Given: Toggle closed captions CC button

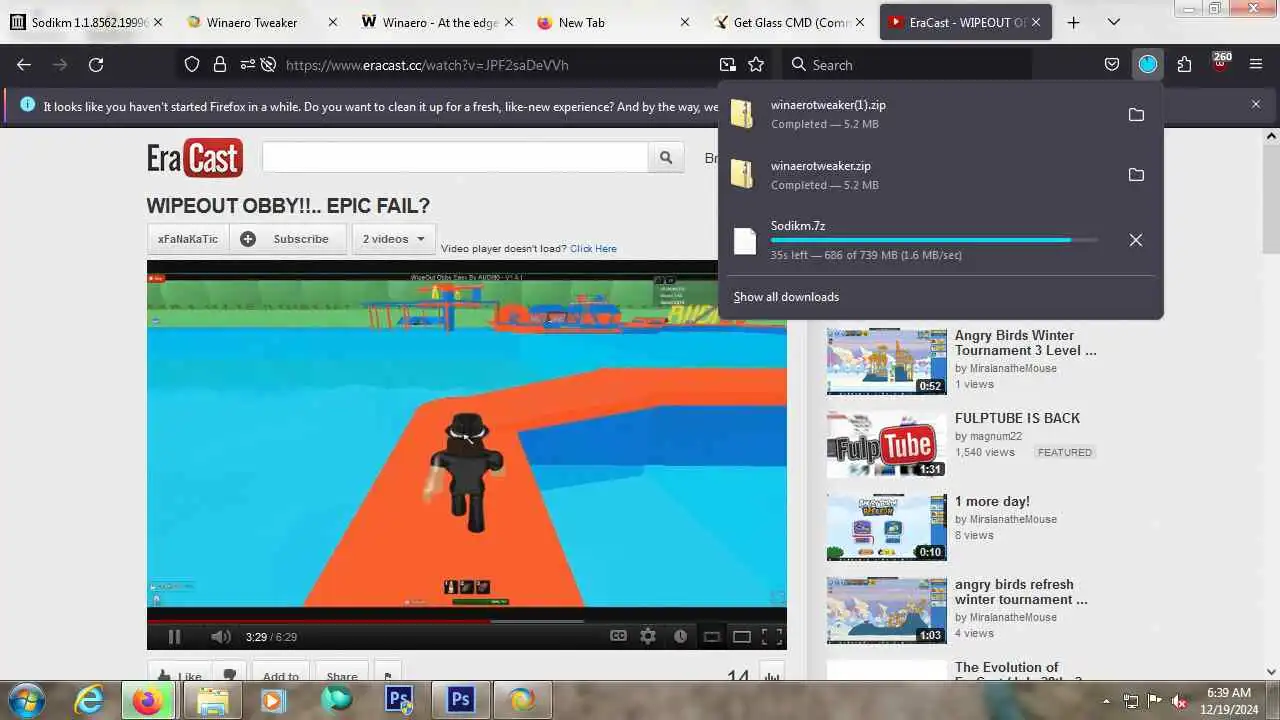Looking at the screenshot, I should point(619,636).
